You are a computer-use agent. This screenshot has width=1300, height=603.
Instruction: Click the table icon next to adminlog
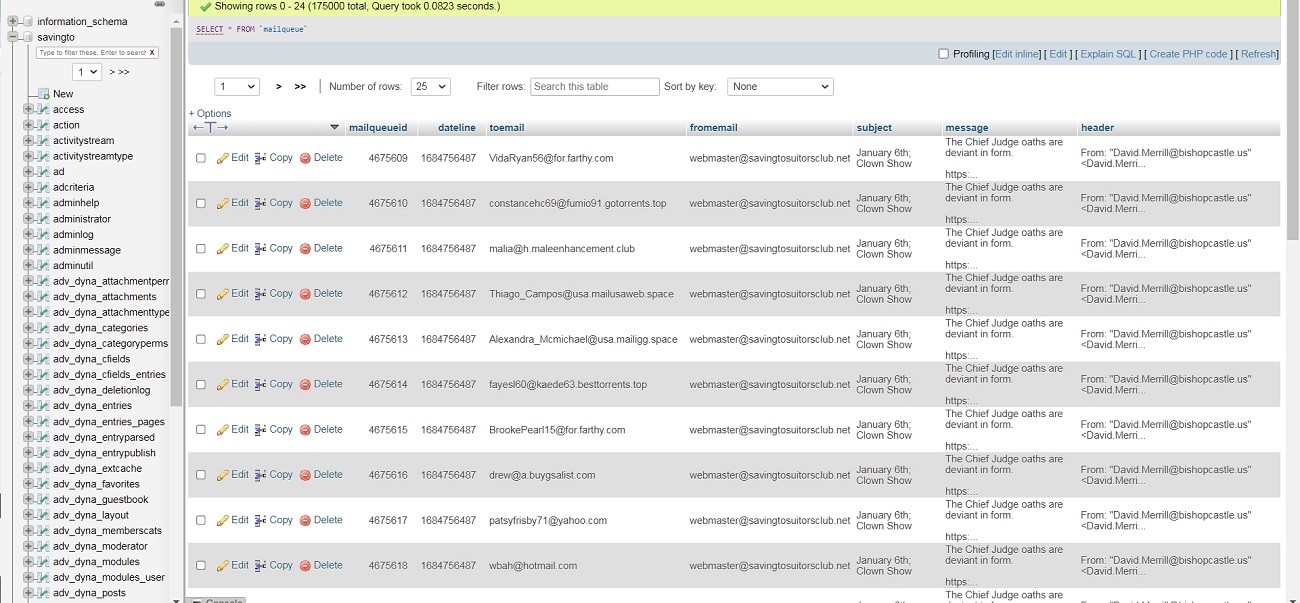[x=43, y=234]
